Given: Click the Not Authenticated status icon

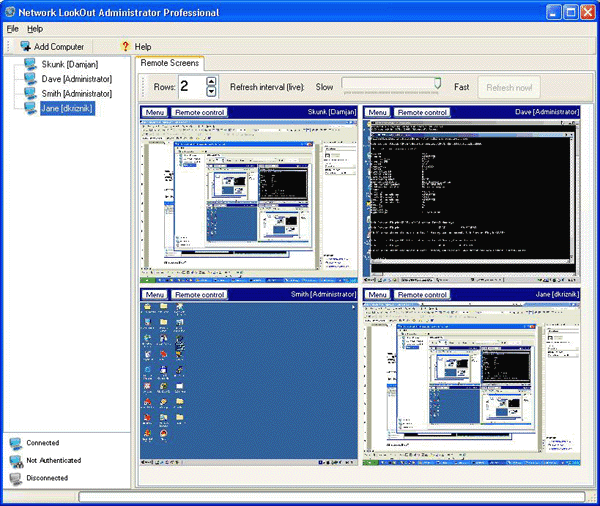Looking at the screenshot, I should tap(15, 461).
